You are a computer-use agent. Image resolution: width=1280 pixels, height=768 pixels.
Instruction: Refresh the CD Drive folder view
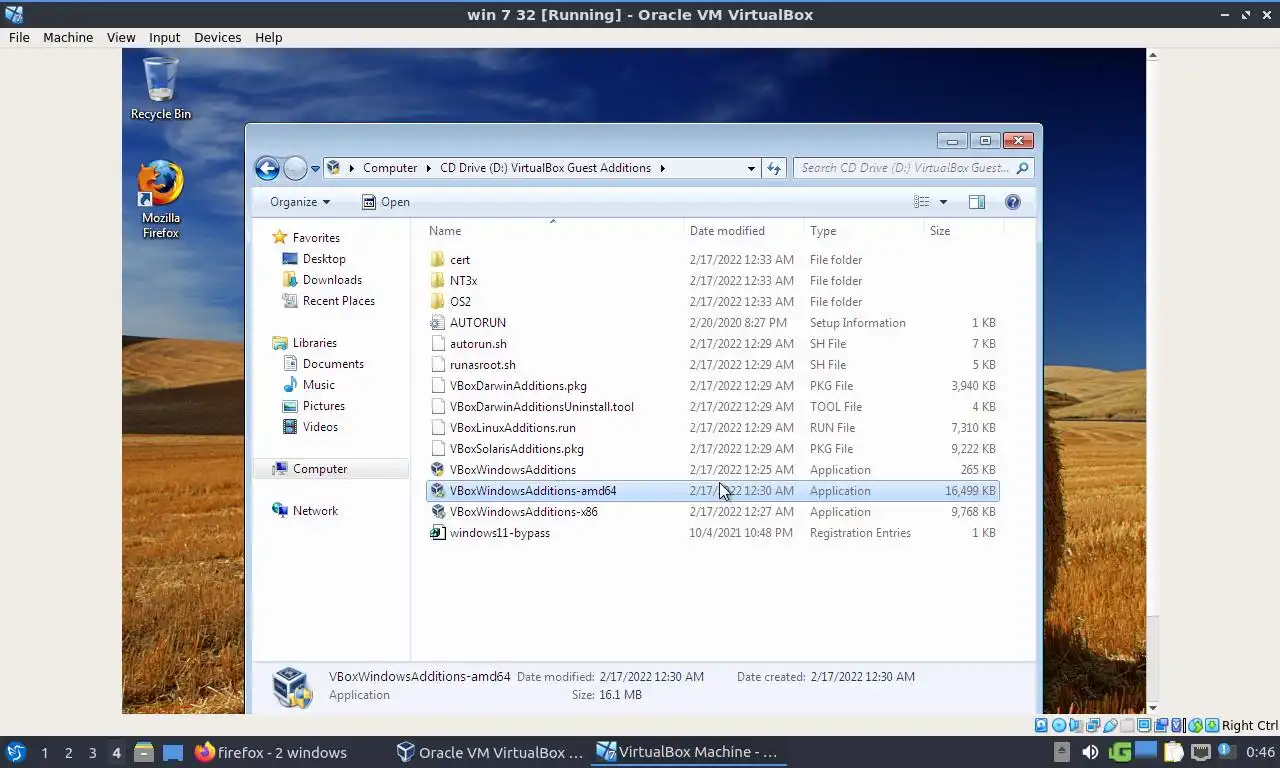(x=773, y=168)
